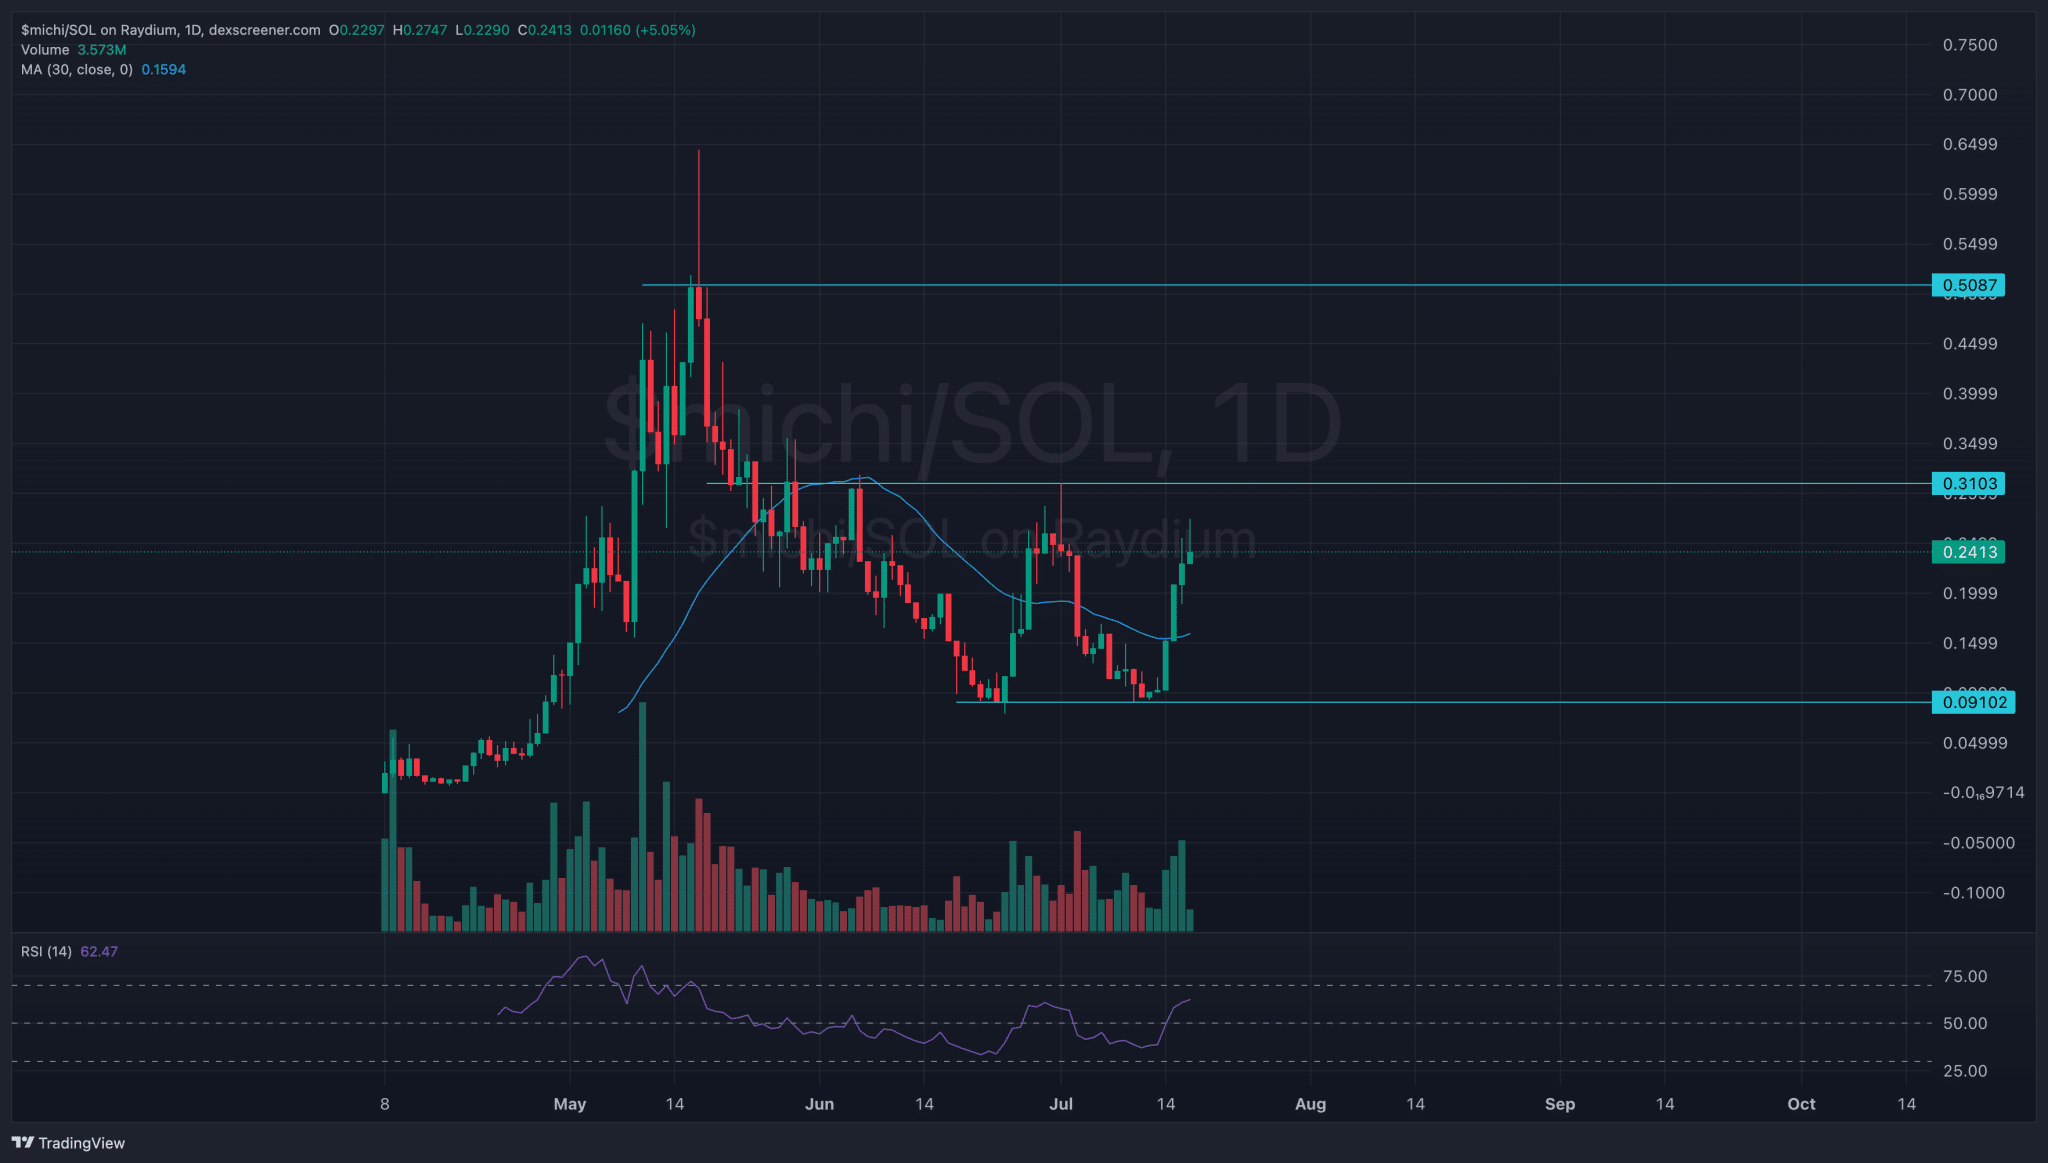Image resolution: width=2048 pixels, height=1163 pixels.
Task: Click the +5.05% change value in header
Action: pyautogui.click(x=666, y=30)
